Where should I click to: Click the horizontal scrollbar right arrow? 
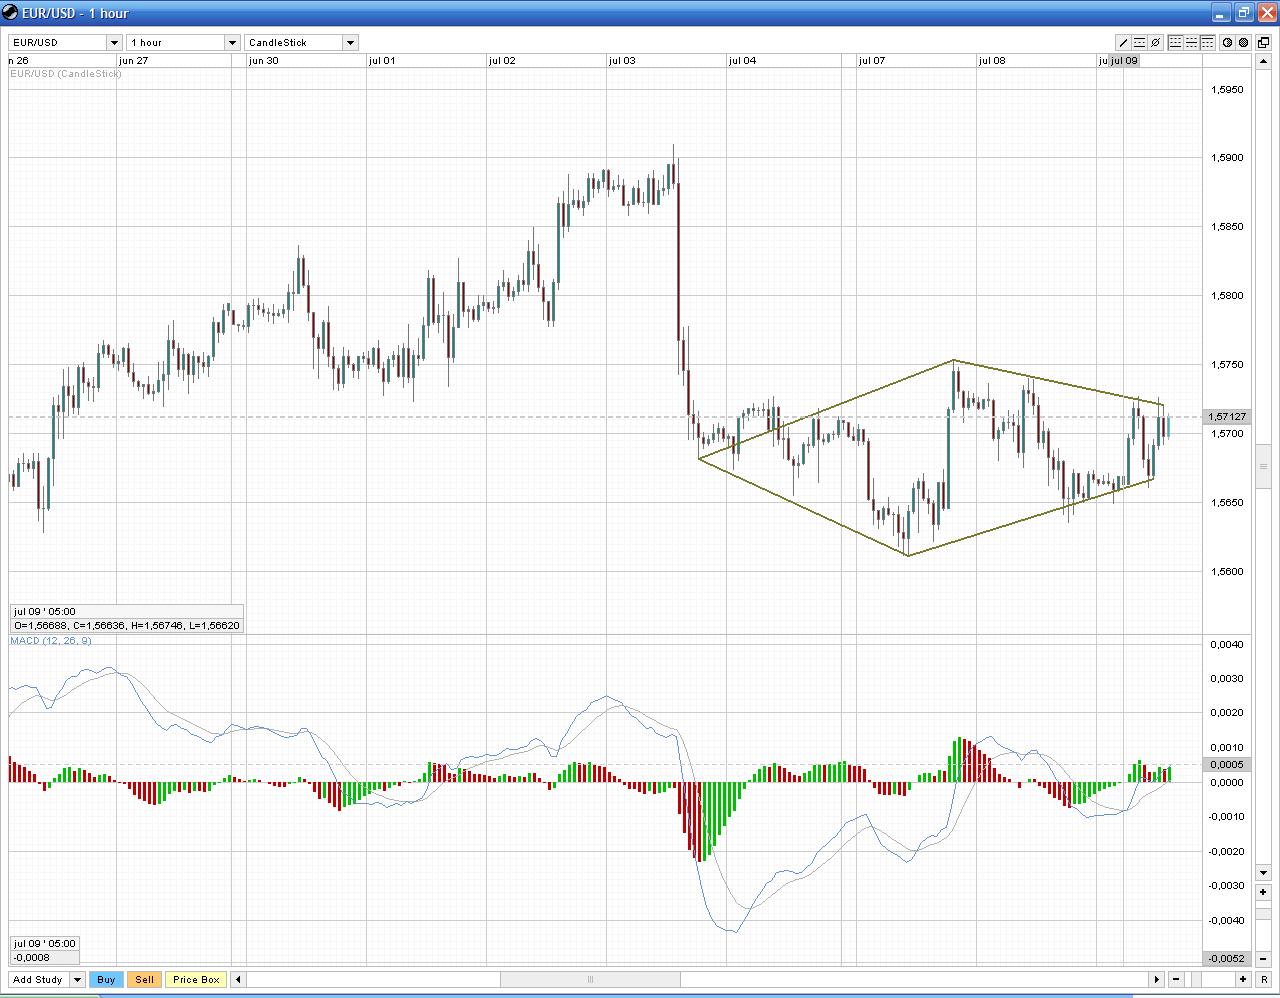(1157, 980)
